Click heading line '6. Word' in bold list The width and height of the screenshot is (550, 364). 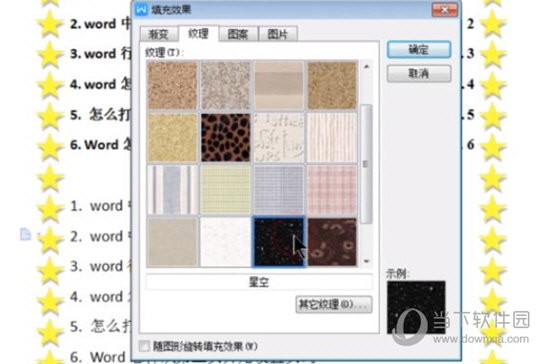(x=101, y=145)
